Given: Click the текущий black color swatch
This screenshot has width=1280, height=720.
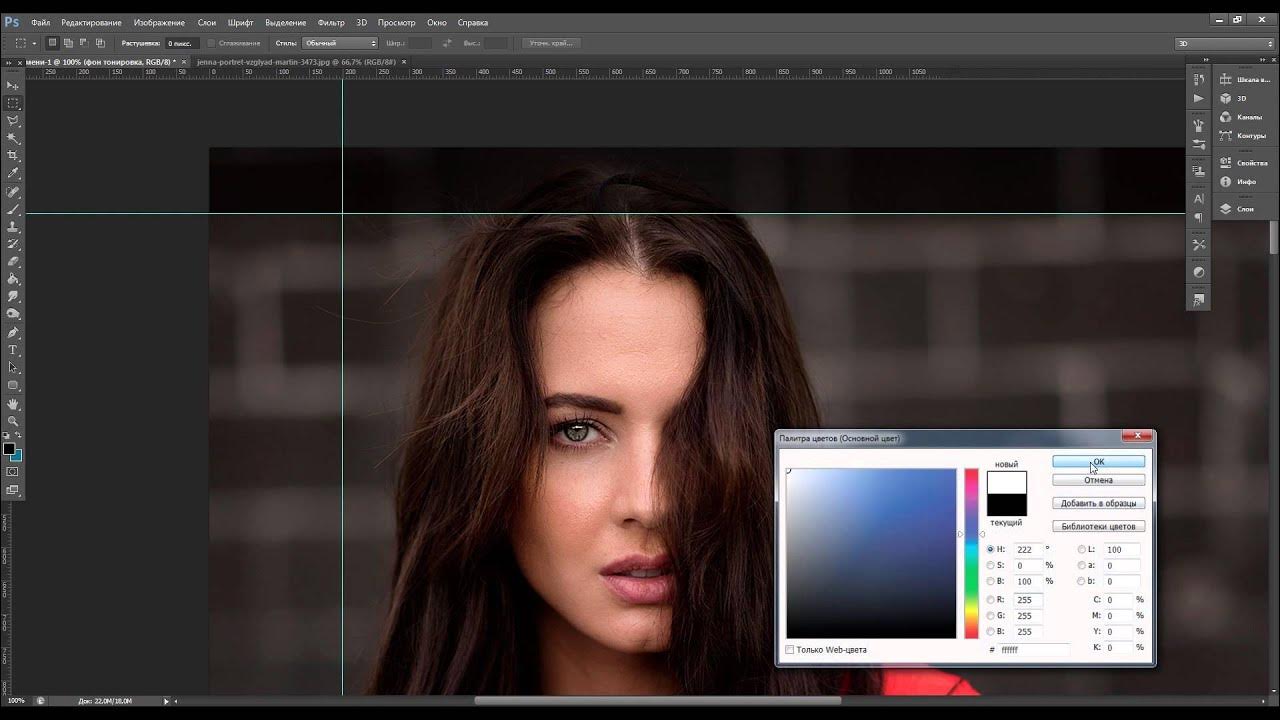Looking at the screenshot, I should pyautogui.click(x=1006, y=505).
